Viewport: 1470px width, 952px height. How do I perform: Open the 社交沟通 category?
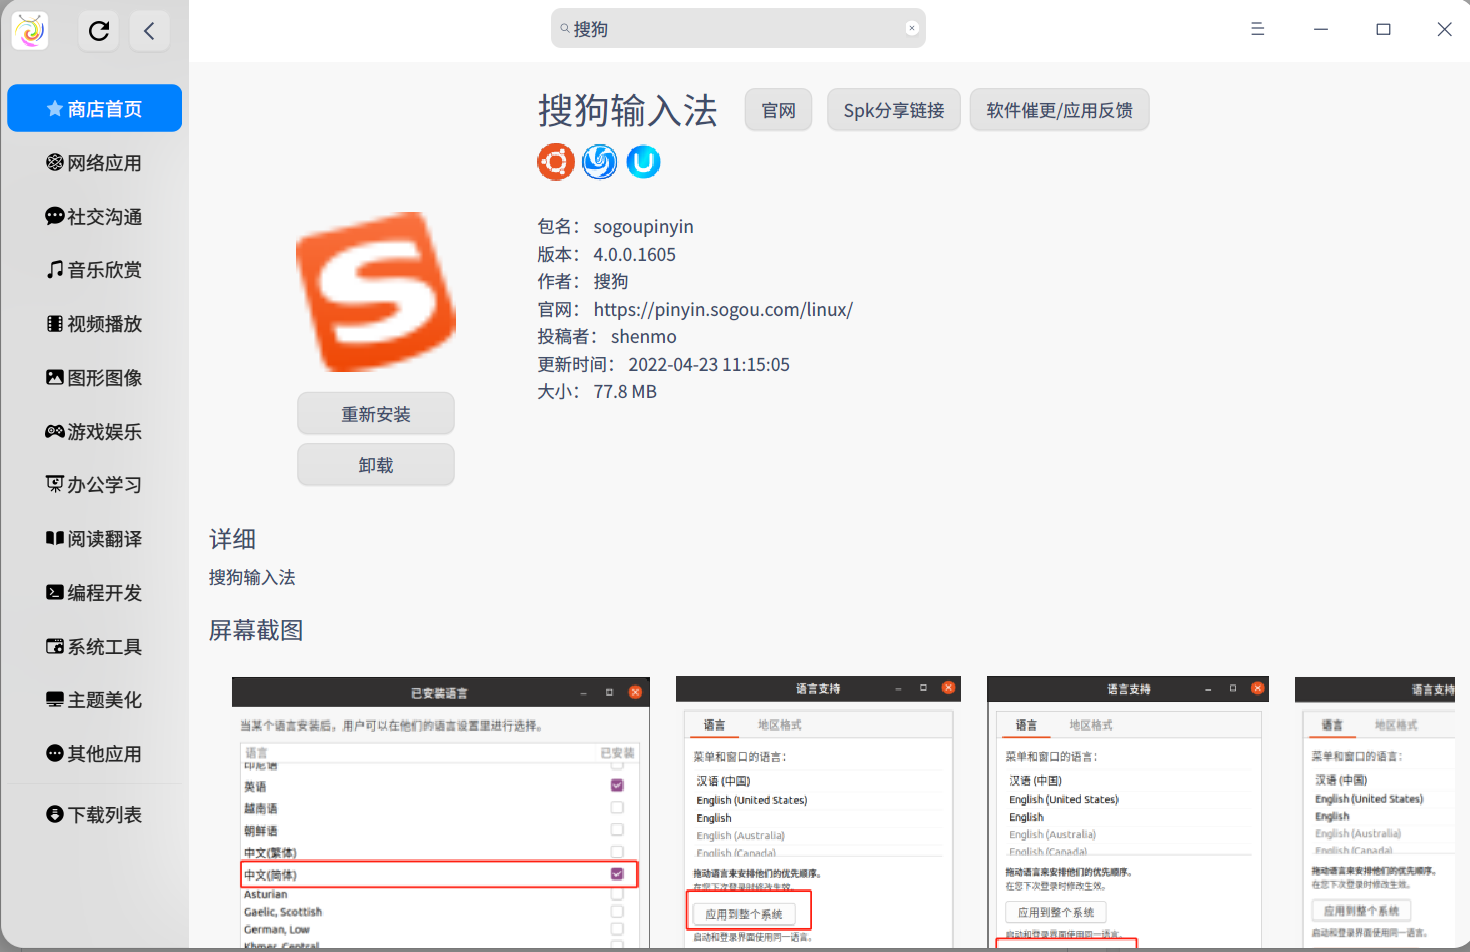[x=95, y=216]
